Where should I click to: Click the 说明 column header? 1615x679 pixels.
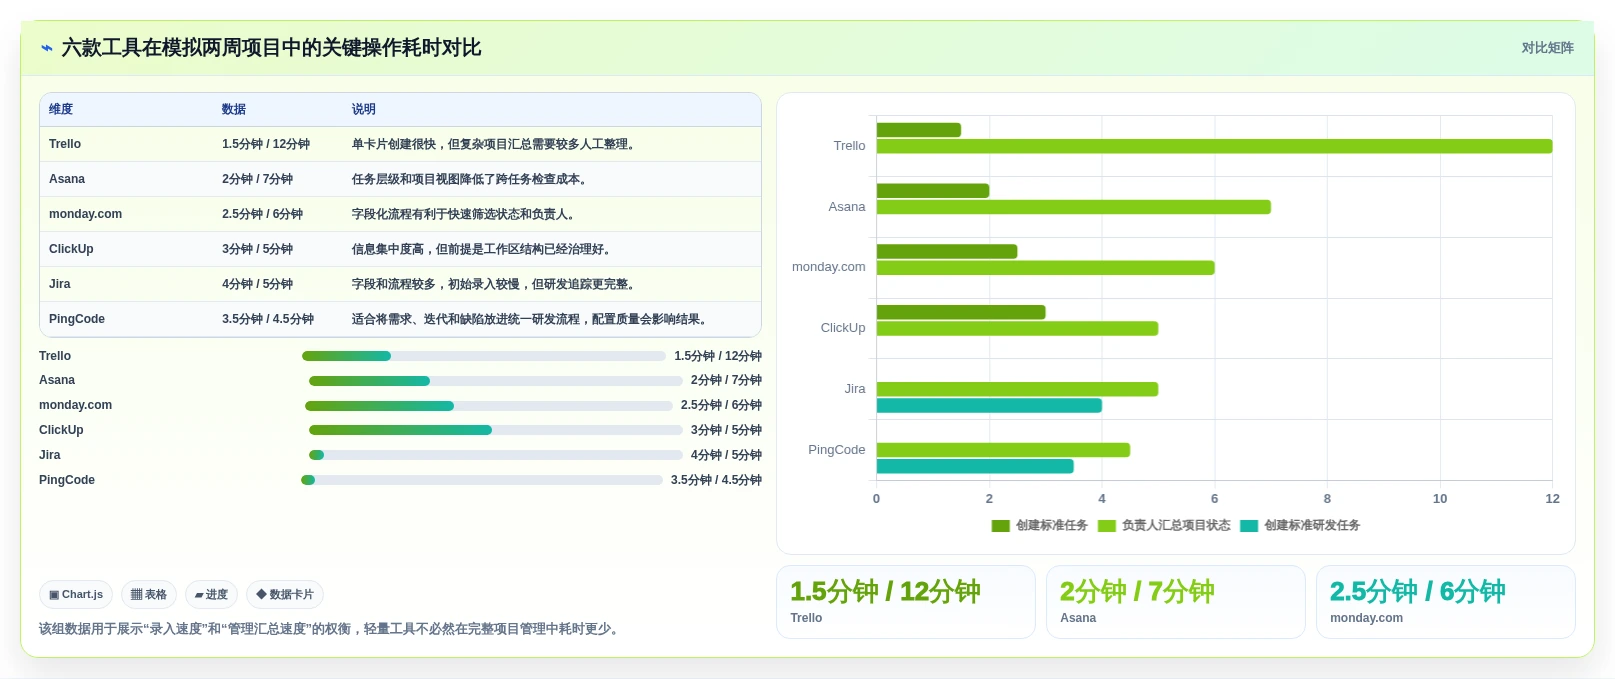click(x=364, y=110)
